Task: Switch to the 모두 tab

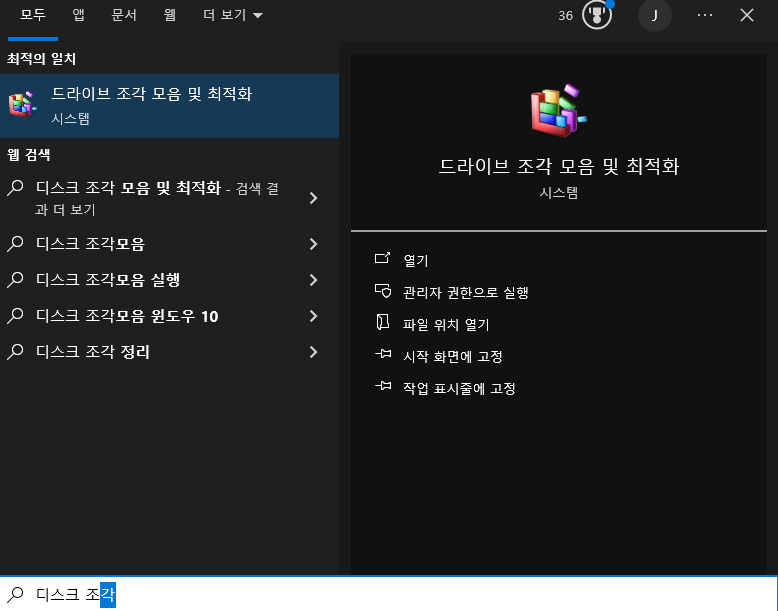Action: coord(33,15)
